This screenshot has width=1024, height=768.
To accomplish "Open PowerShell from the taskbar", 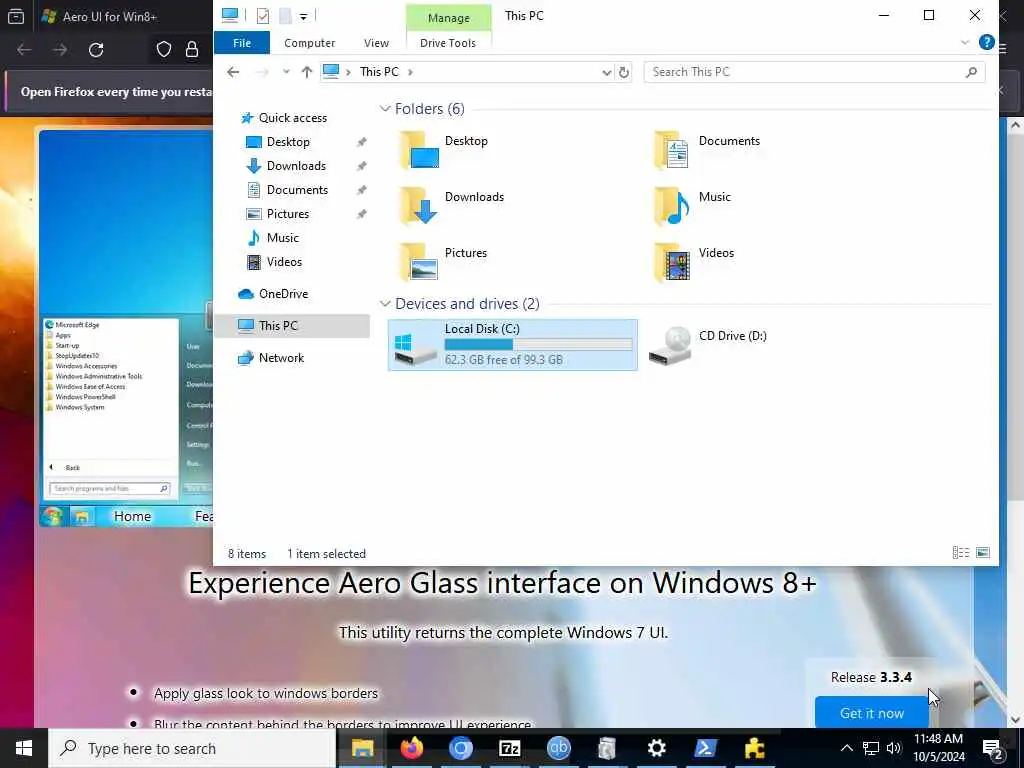I will pyautogui.click(x=705, y=748).
